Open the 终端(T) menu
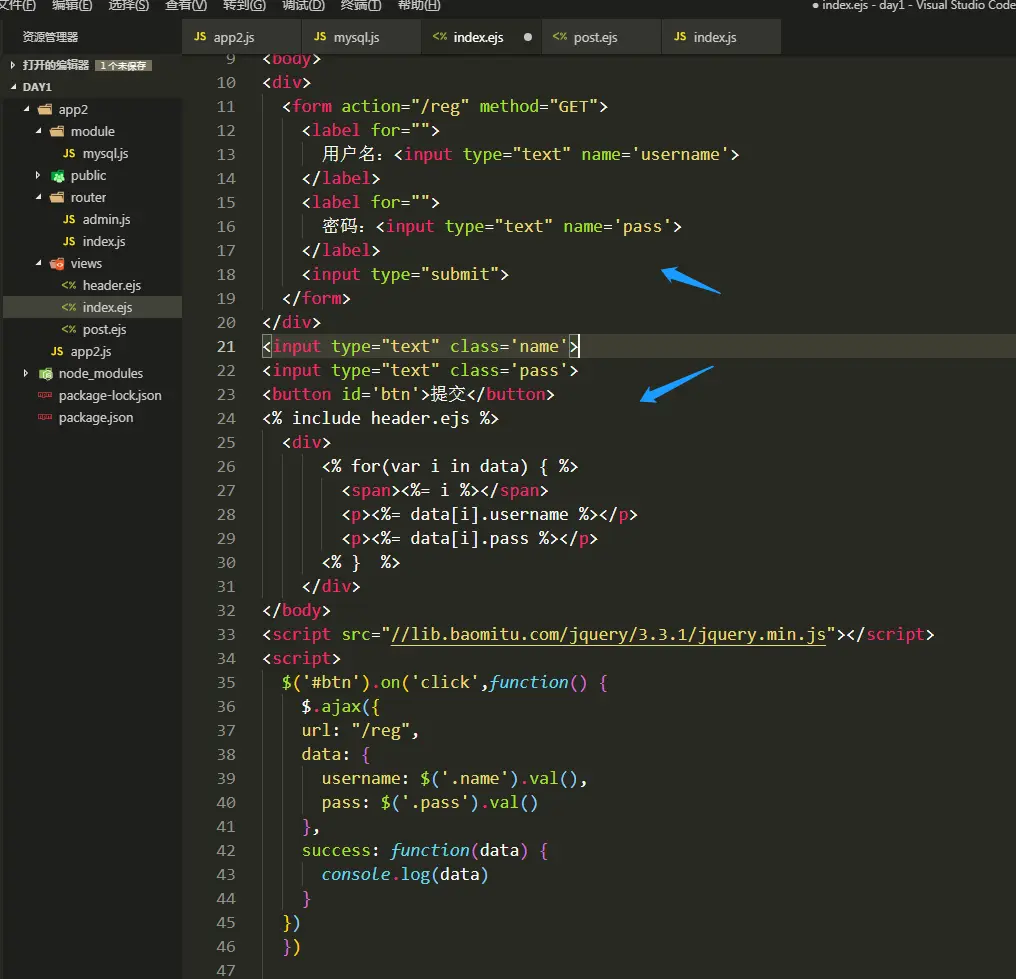This screenshot has width=1016, height=979. (361, 5)
